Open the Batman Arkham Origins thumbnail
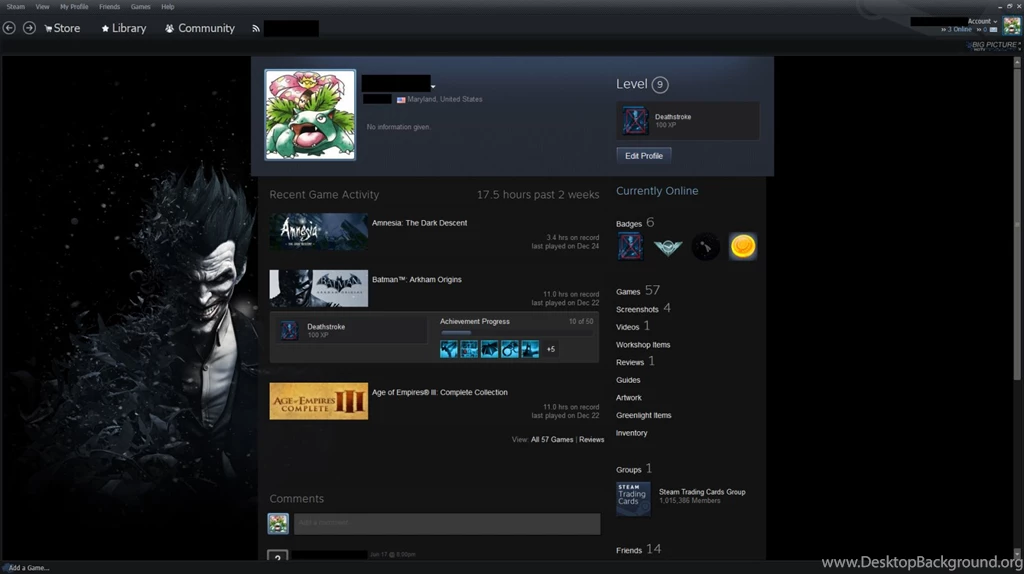 click(319, 289)
